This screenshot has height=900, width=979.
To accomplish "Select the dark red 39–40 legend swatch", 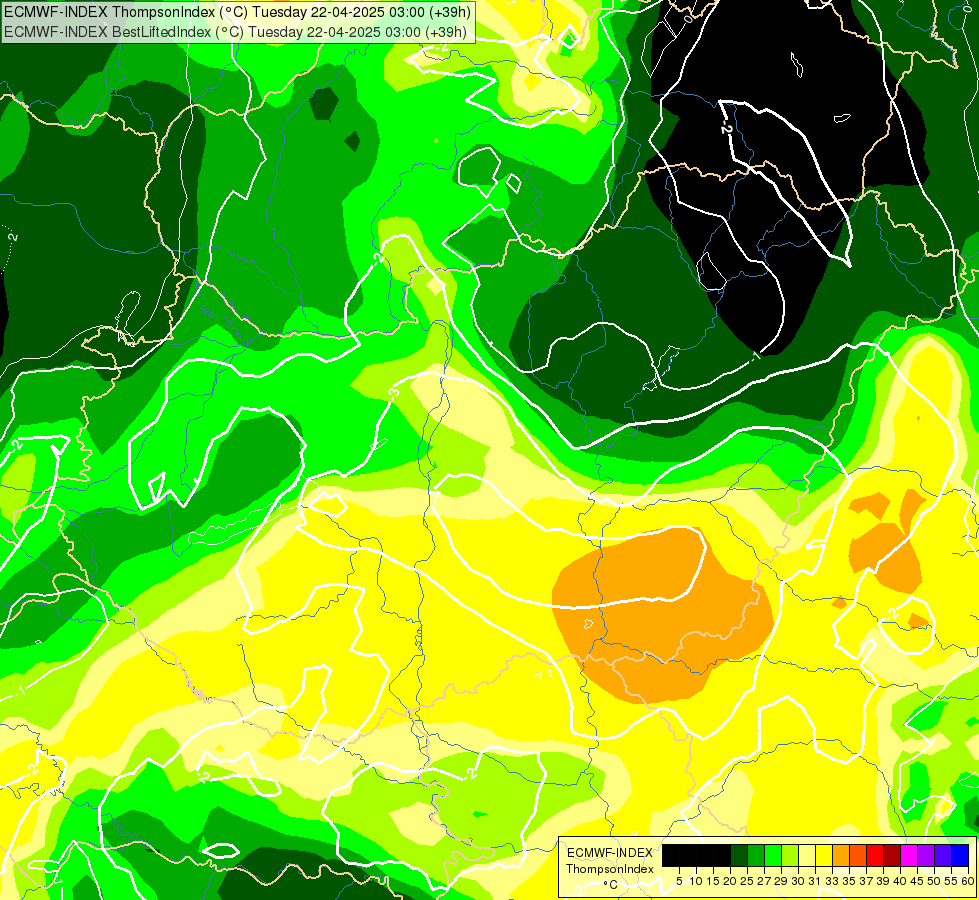I will pyautogui.click(x=892, y=856).
